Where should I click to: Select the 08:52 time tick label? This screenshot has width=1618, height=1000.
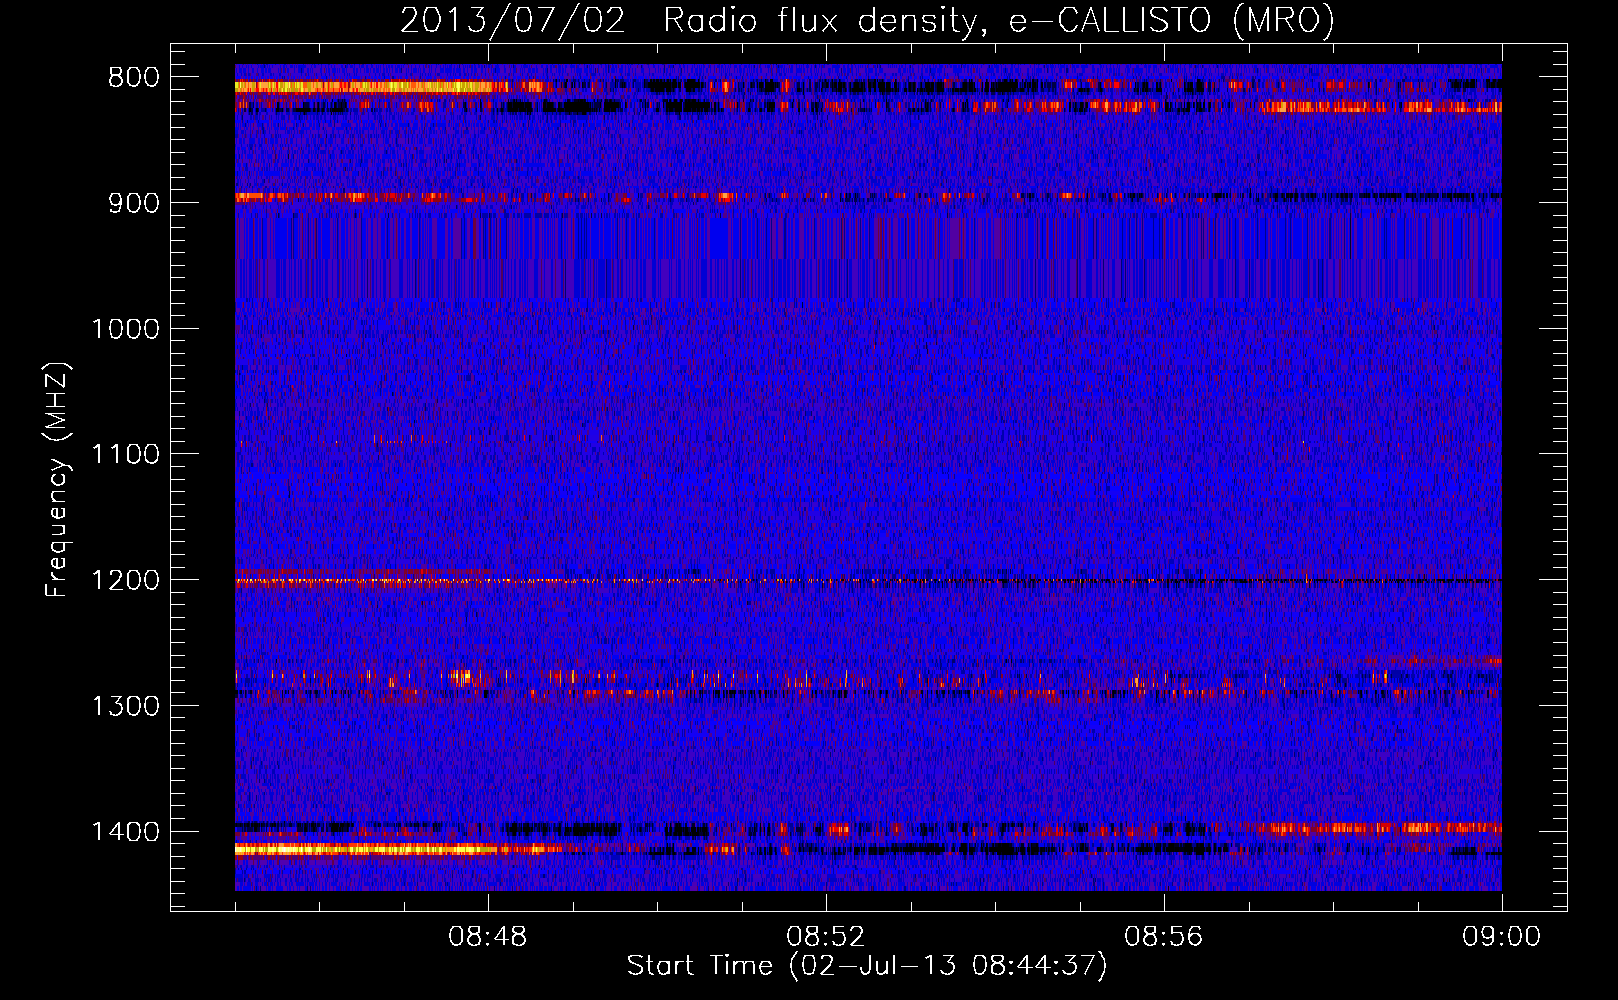(x=826, y=937)
